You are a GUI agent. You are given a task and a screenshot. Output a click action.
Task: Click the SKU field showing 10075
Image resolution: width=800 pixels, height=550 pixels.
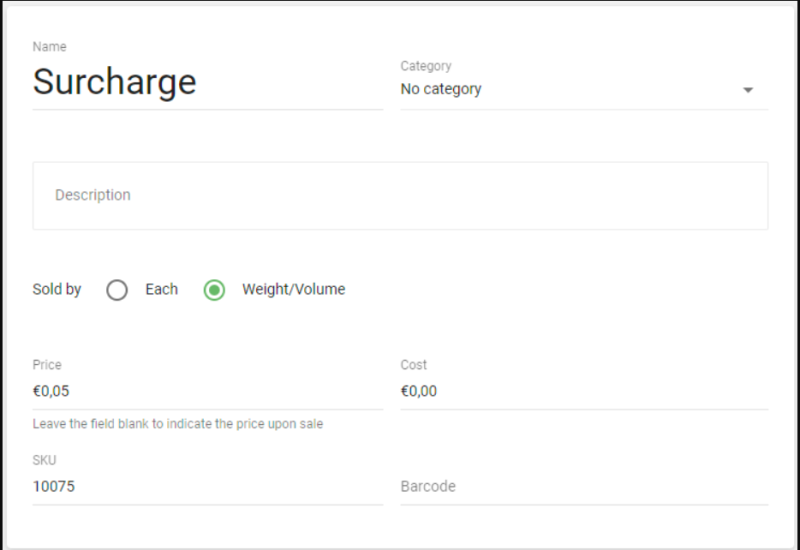pos(207,486)
